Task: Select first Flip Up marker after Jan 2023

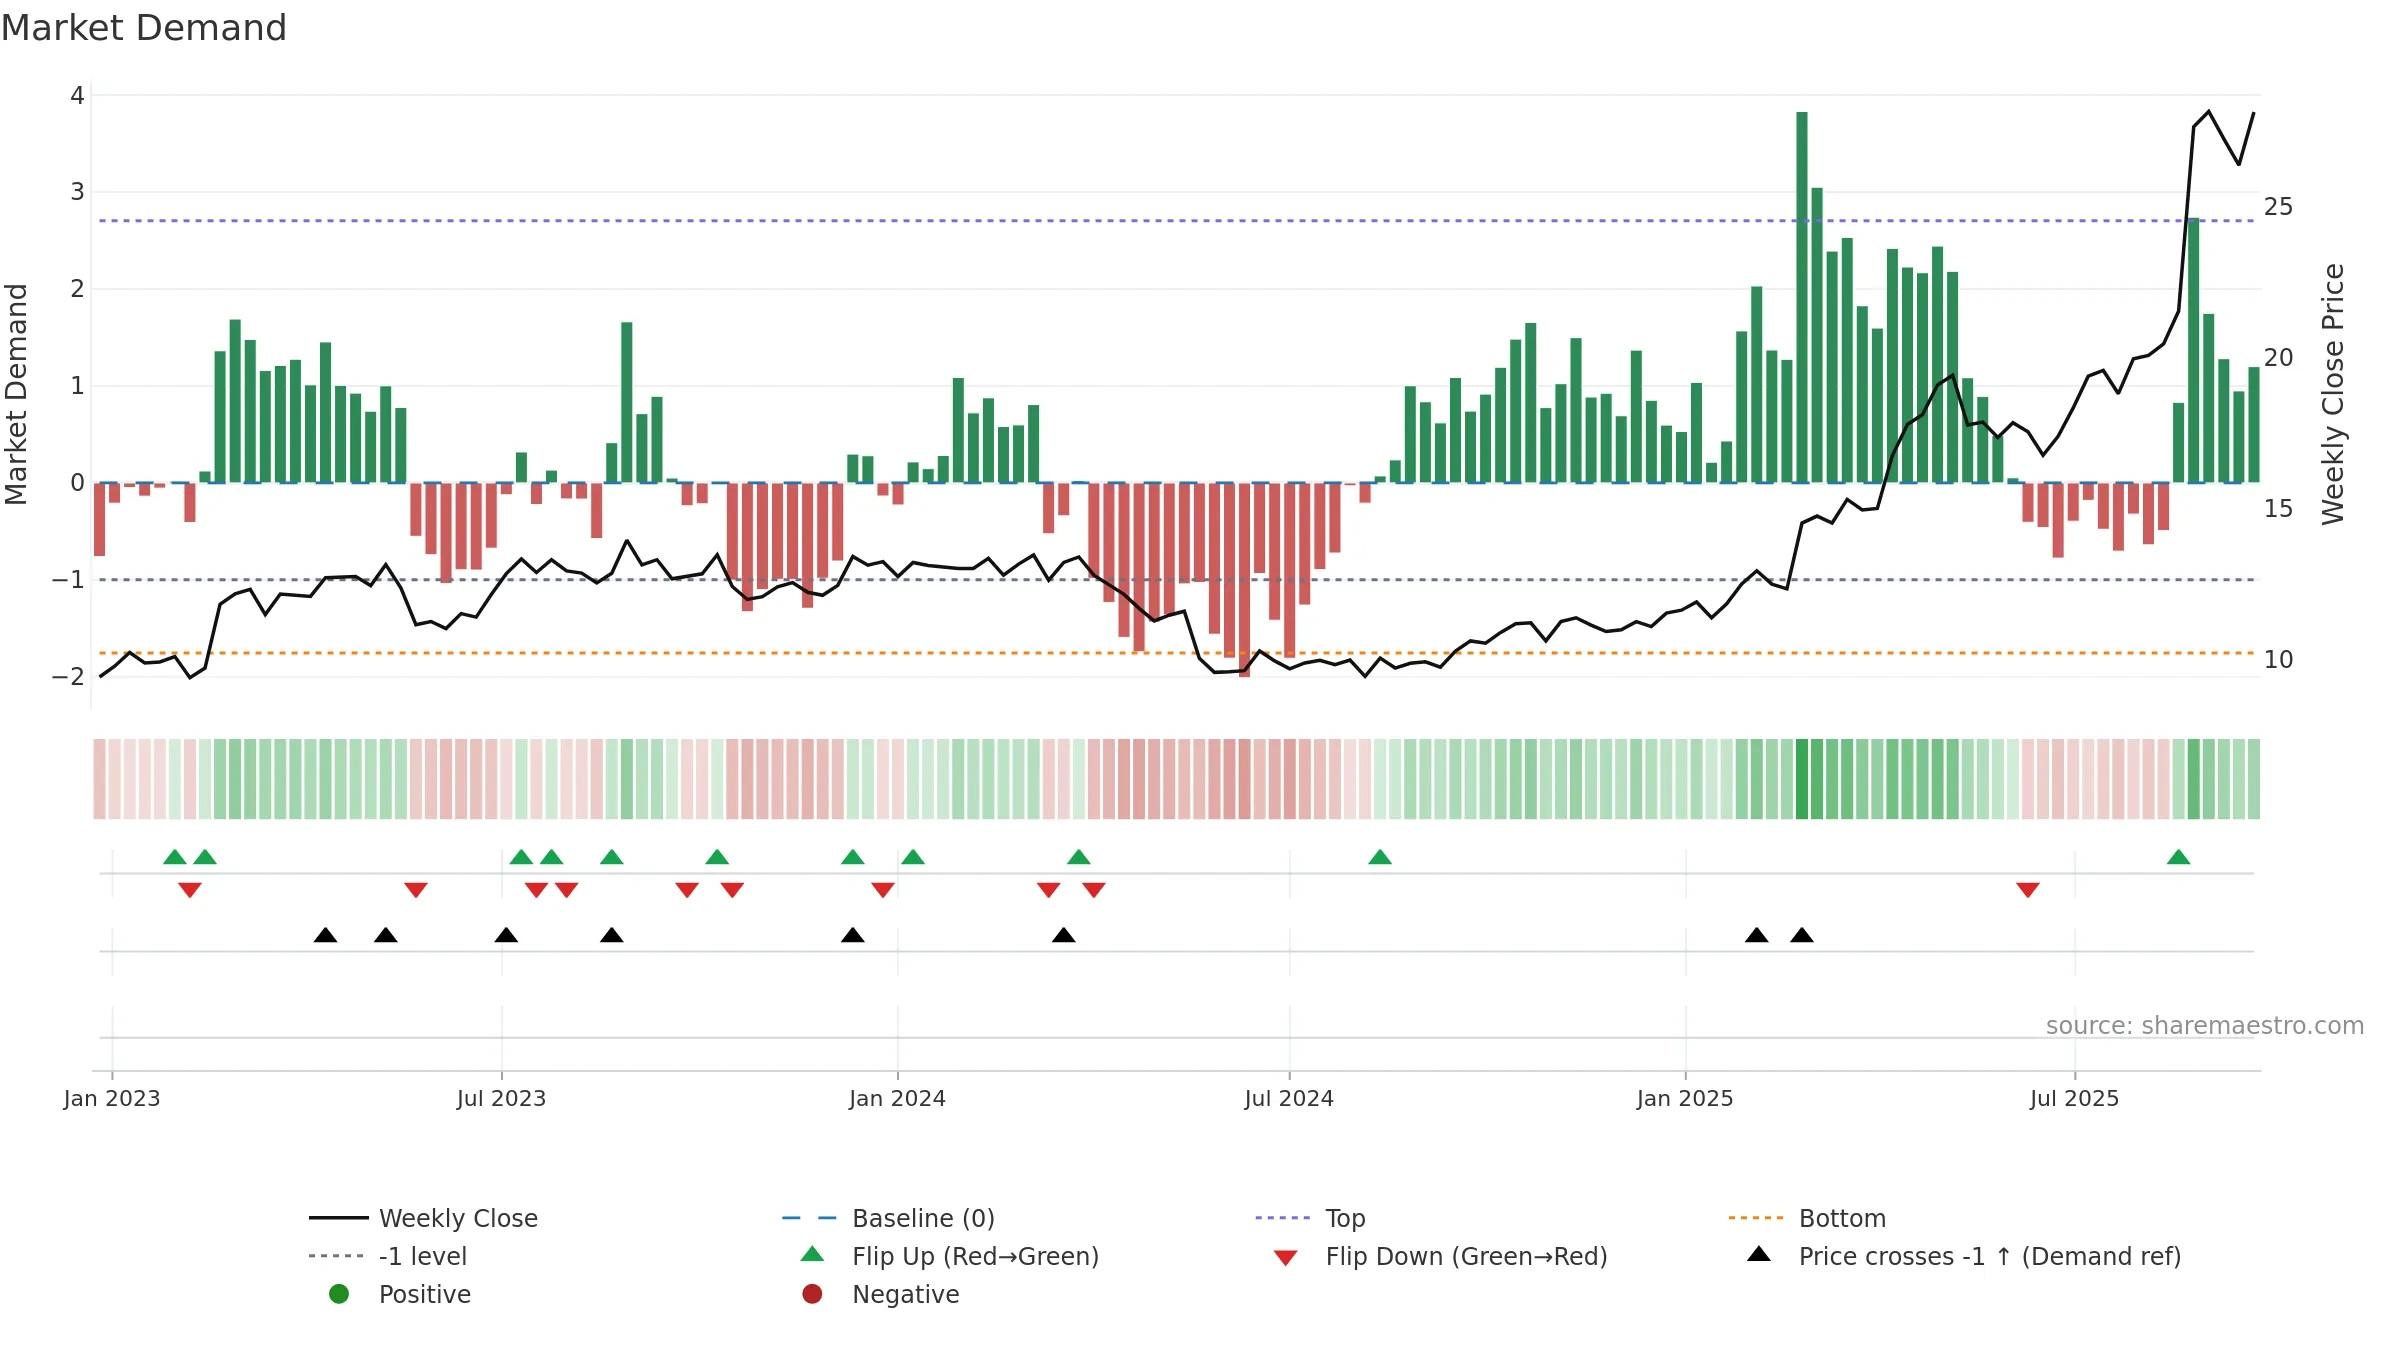Action: point(175,857)
